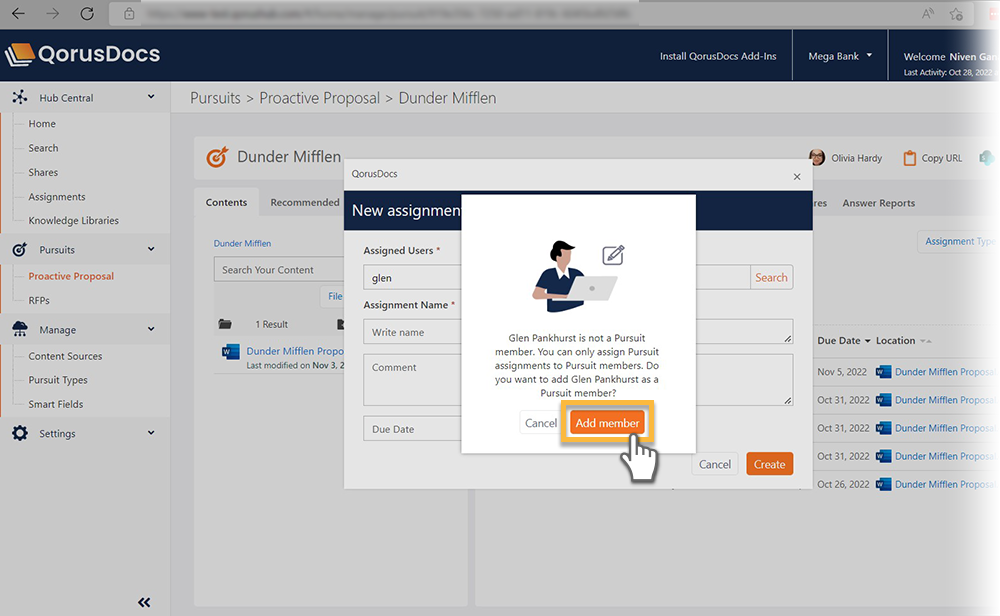Collapse sidebar with double chevron icon
Screen dimensions: 1000x616
144,602
